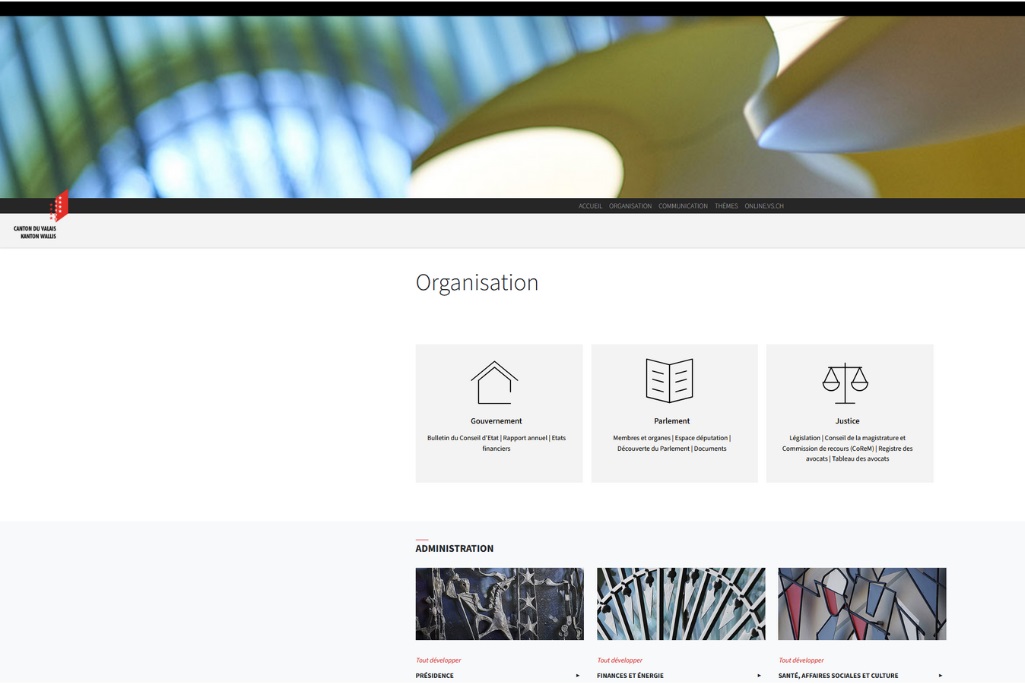The height and width of the screenshot is (684, 1025).
Task: Click Tout développer above Présidence
Action: (438, 660)
